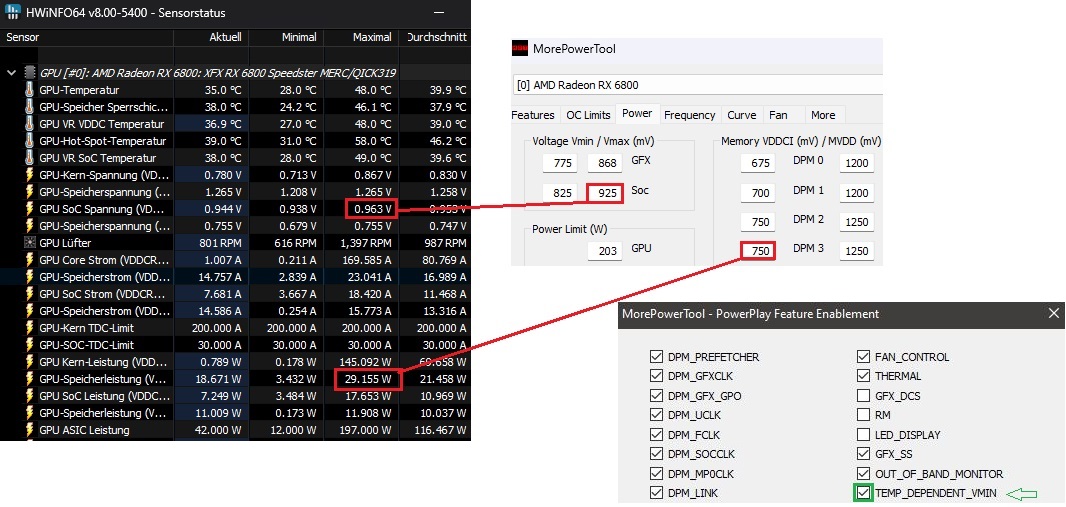Click lightning icon of GPU-Kern-Spannung row
This screenshot has width=1066, height=507.
[30, 175]
